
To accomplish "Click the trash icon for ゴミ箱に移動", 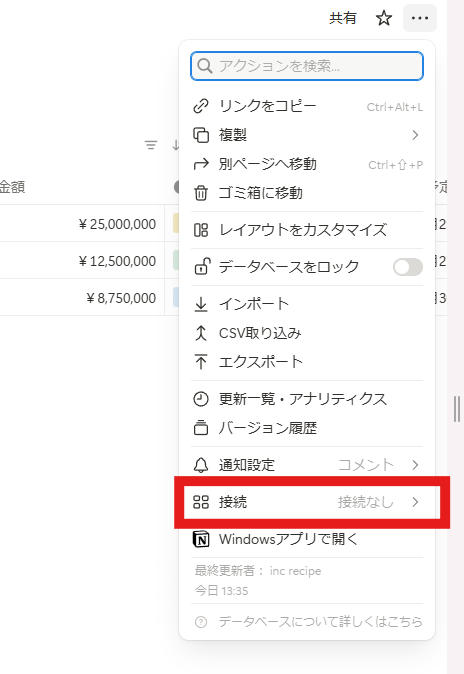I will click(x=201, y=193).
